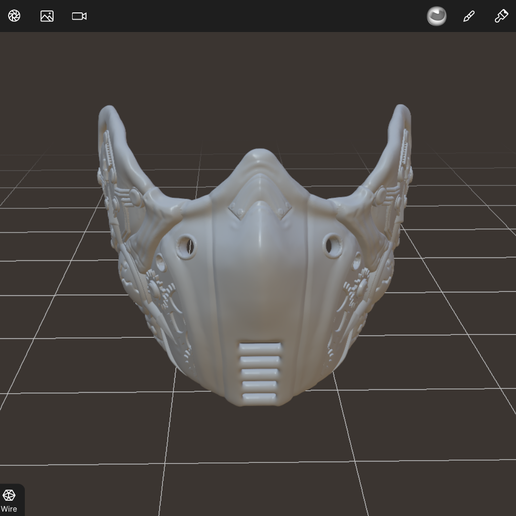Open the scene menu with the mesh sphere icon

14,16
